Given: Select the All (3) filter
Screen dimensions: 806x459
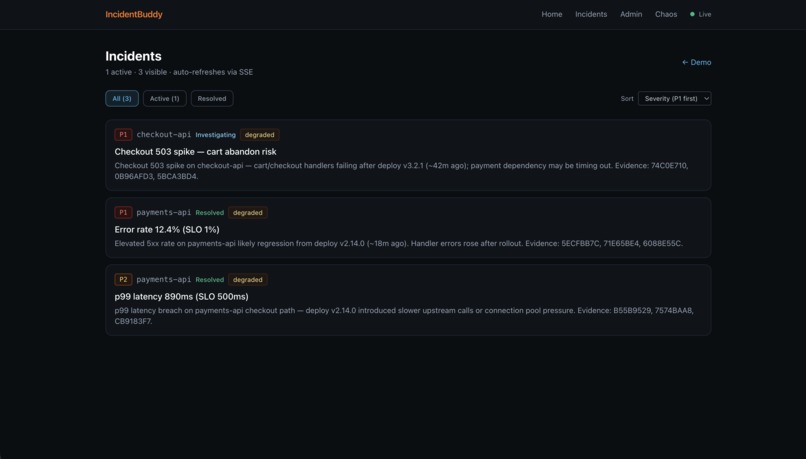Looking at the screenshot, I should tap(122, 98).
